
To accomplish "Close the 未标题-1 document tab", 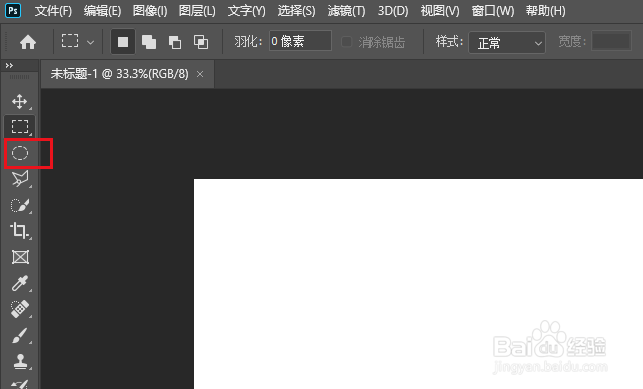I will point(200,74).
